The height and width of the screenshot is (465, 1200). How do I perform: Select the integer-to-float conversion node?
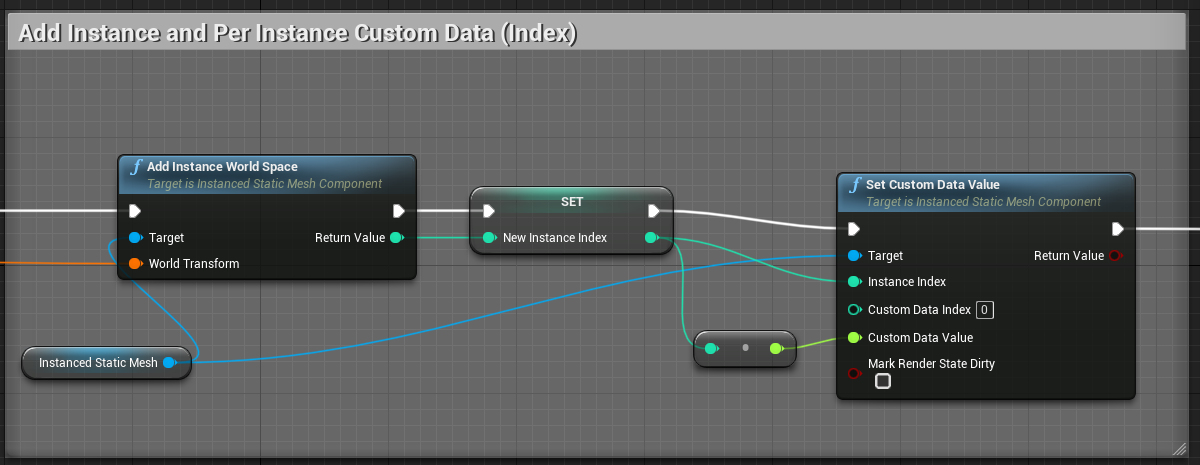[x=745, y=348]
